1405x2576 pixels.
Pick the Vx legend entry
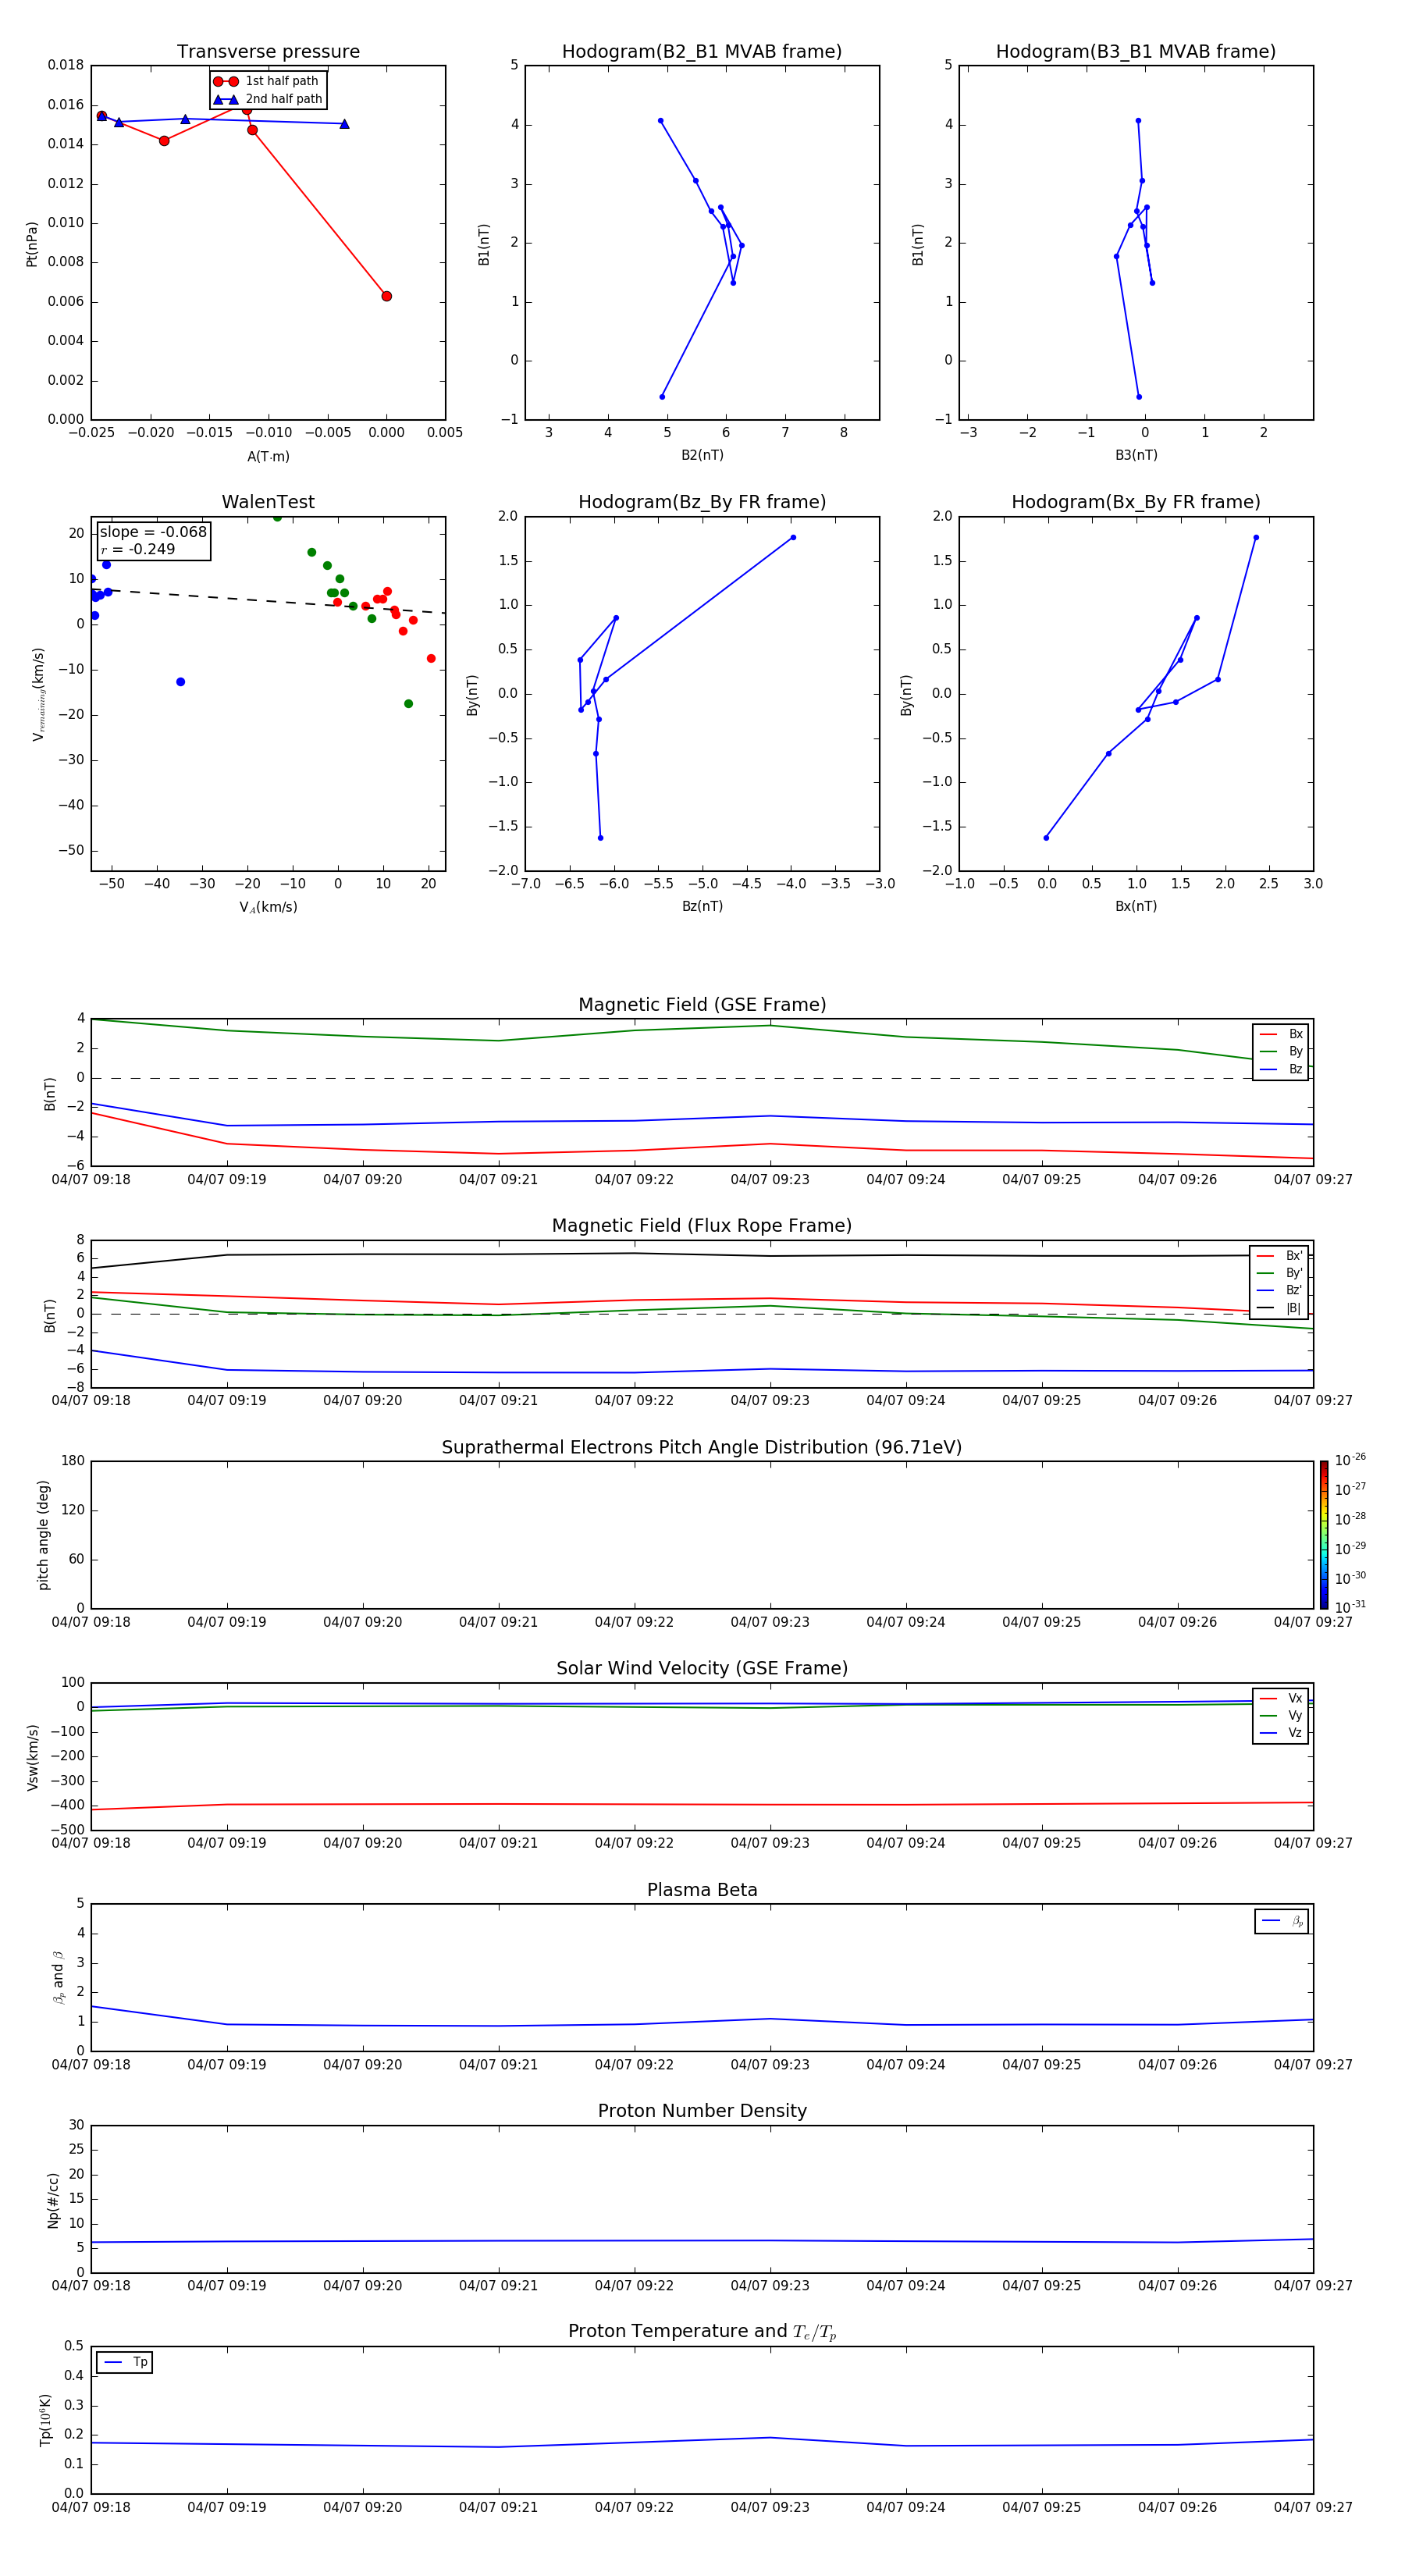click(x=1281, y=1698)
